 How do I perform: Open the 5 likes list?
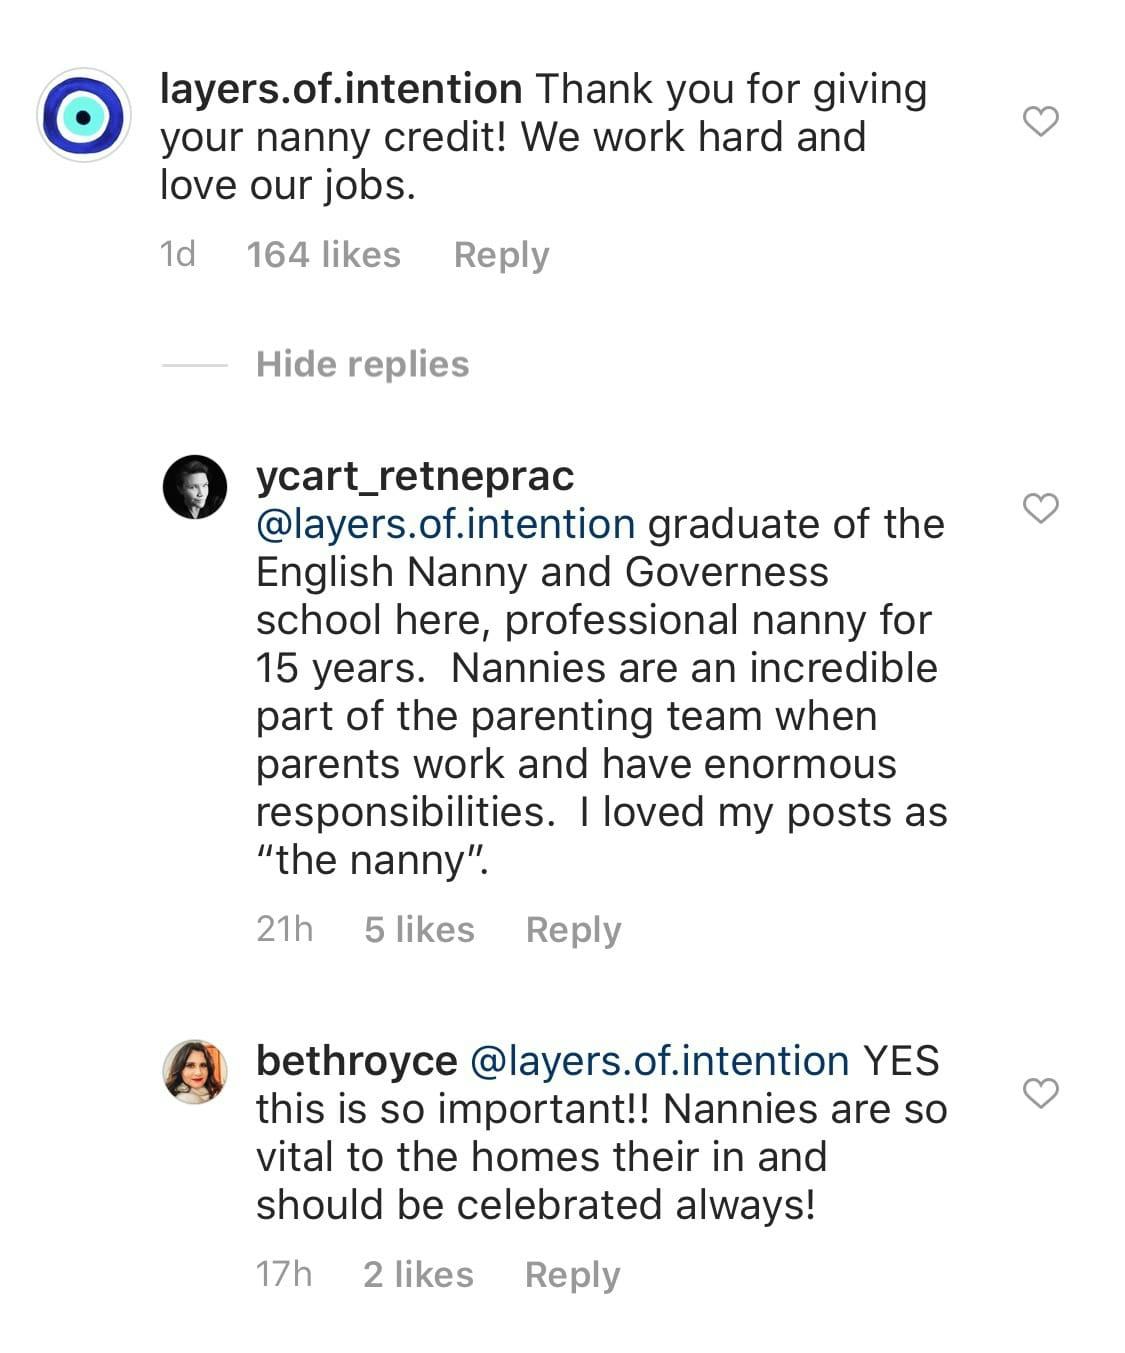419,929
